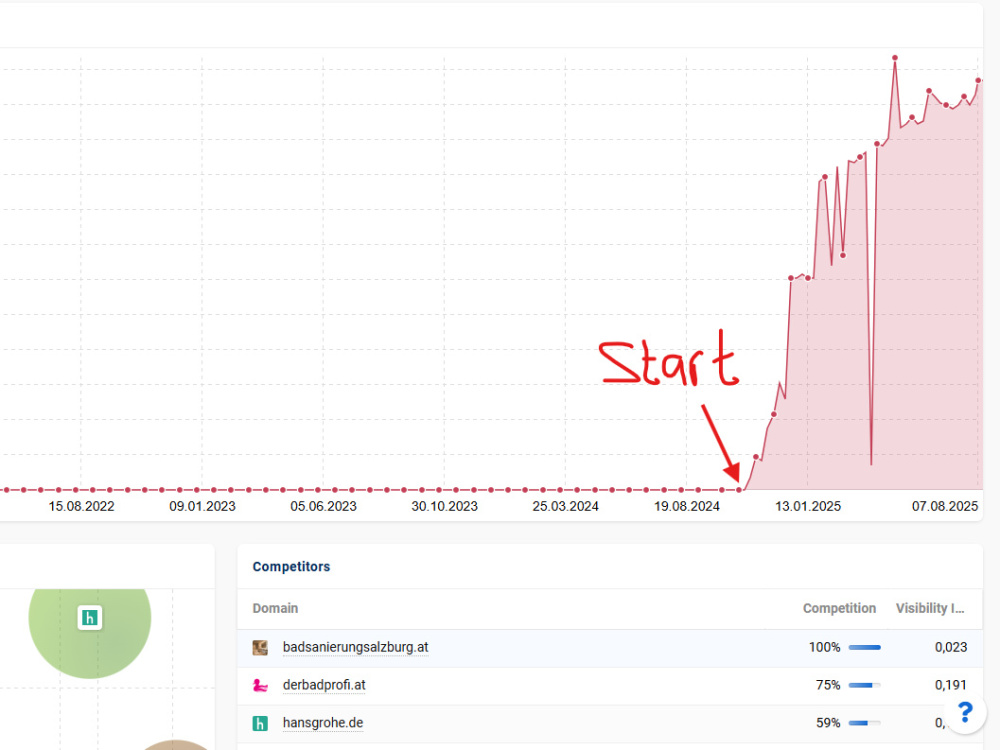The width and height of the screenshot is (1000, 750).
Task: Click the Competitors panel heading
Action: coord(291,566)
